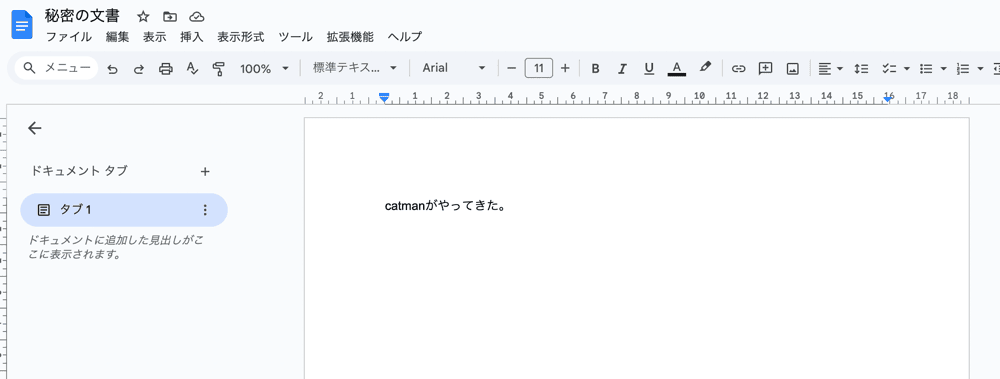Image resolution: width=1000 pixels, height=379 pixels.
Task: Star the document 秘密の文書
Action: [x=143, y=17]
